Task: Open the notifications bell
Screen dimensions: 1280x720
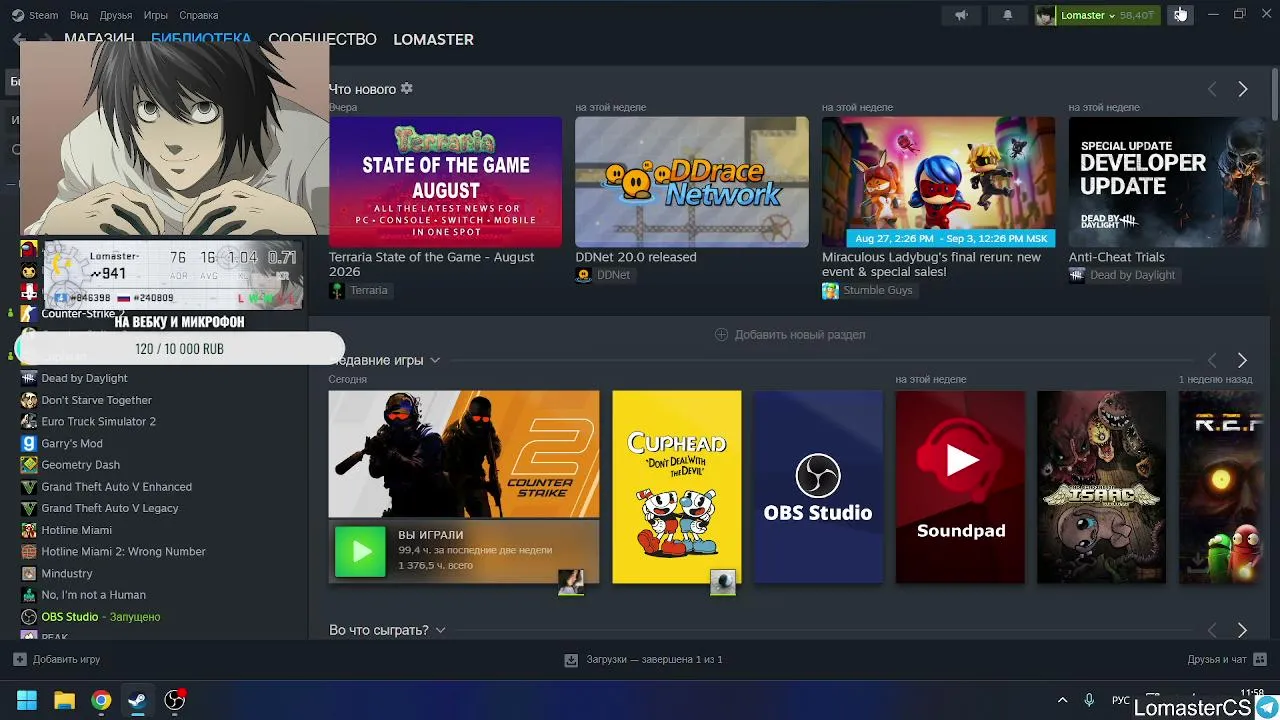Action: pyautogui.click(x=1007, y=15)
